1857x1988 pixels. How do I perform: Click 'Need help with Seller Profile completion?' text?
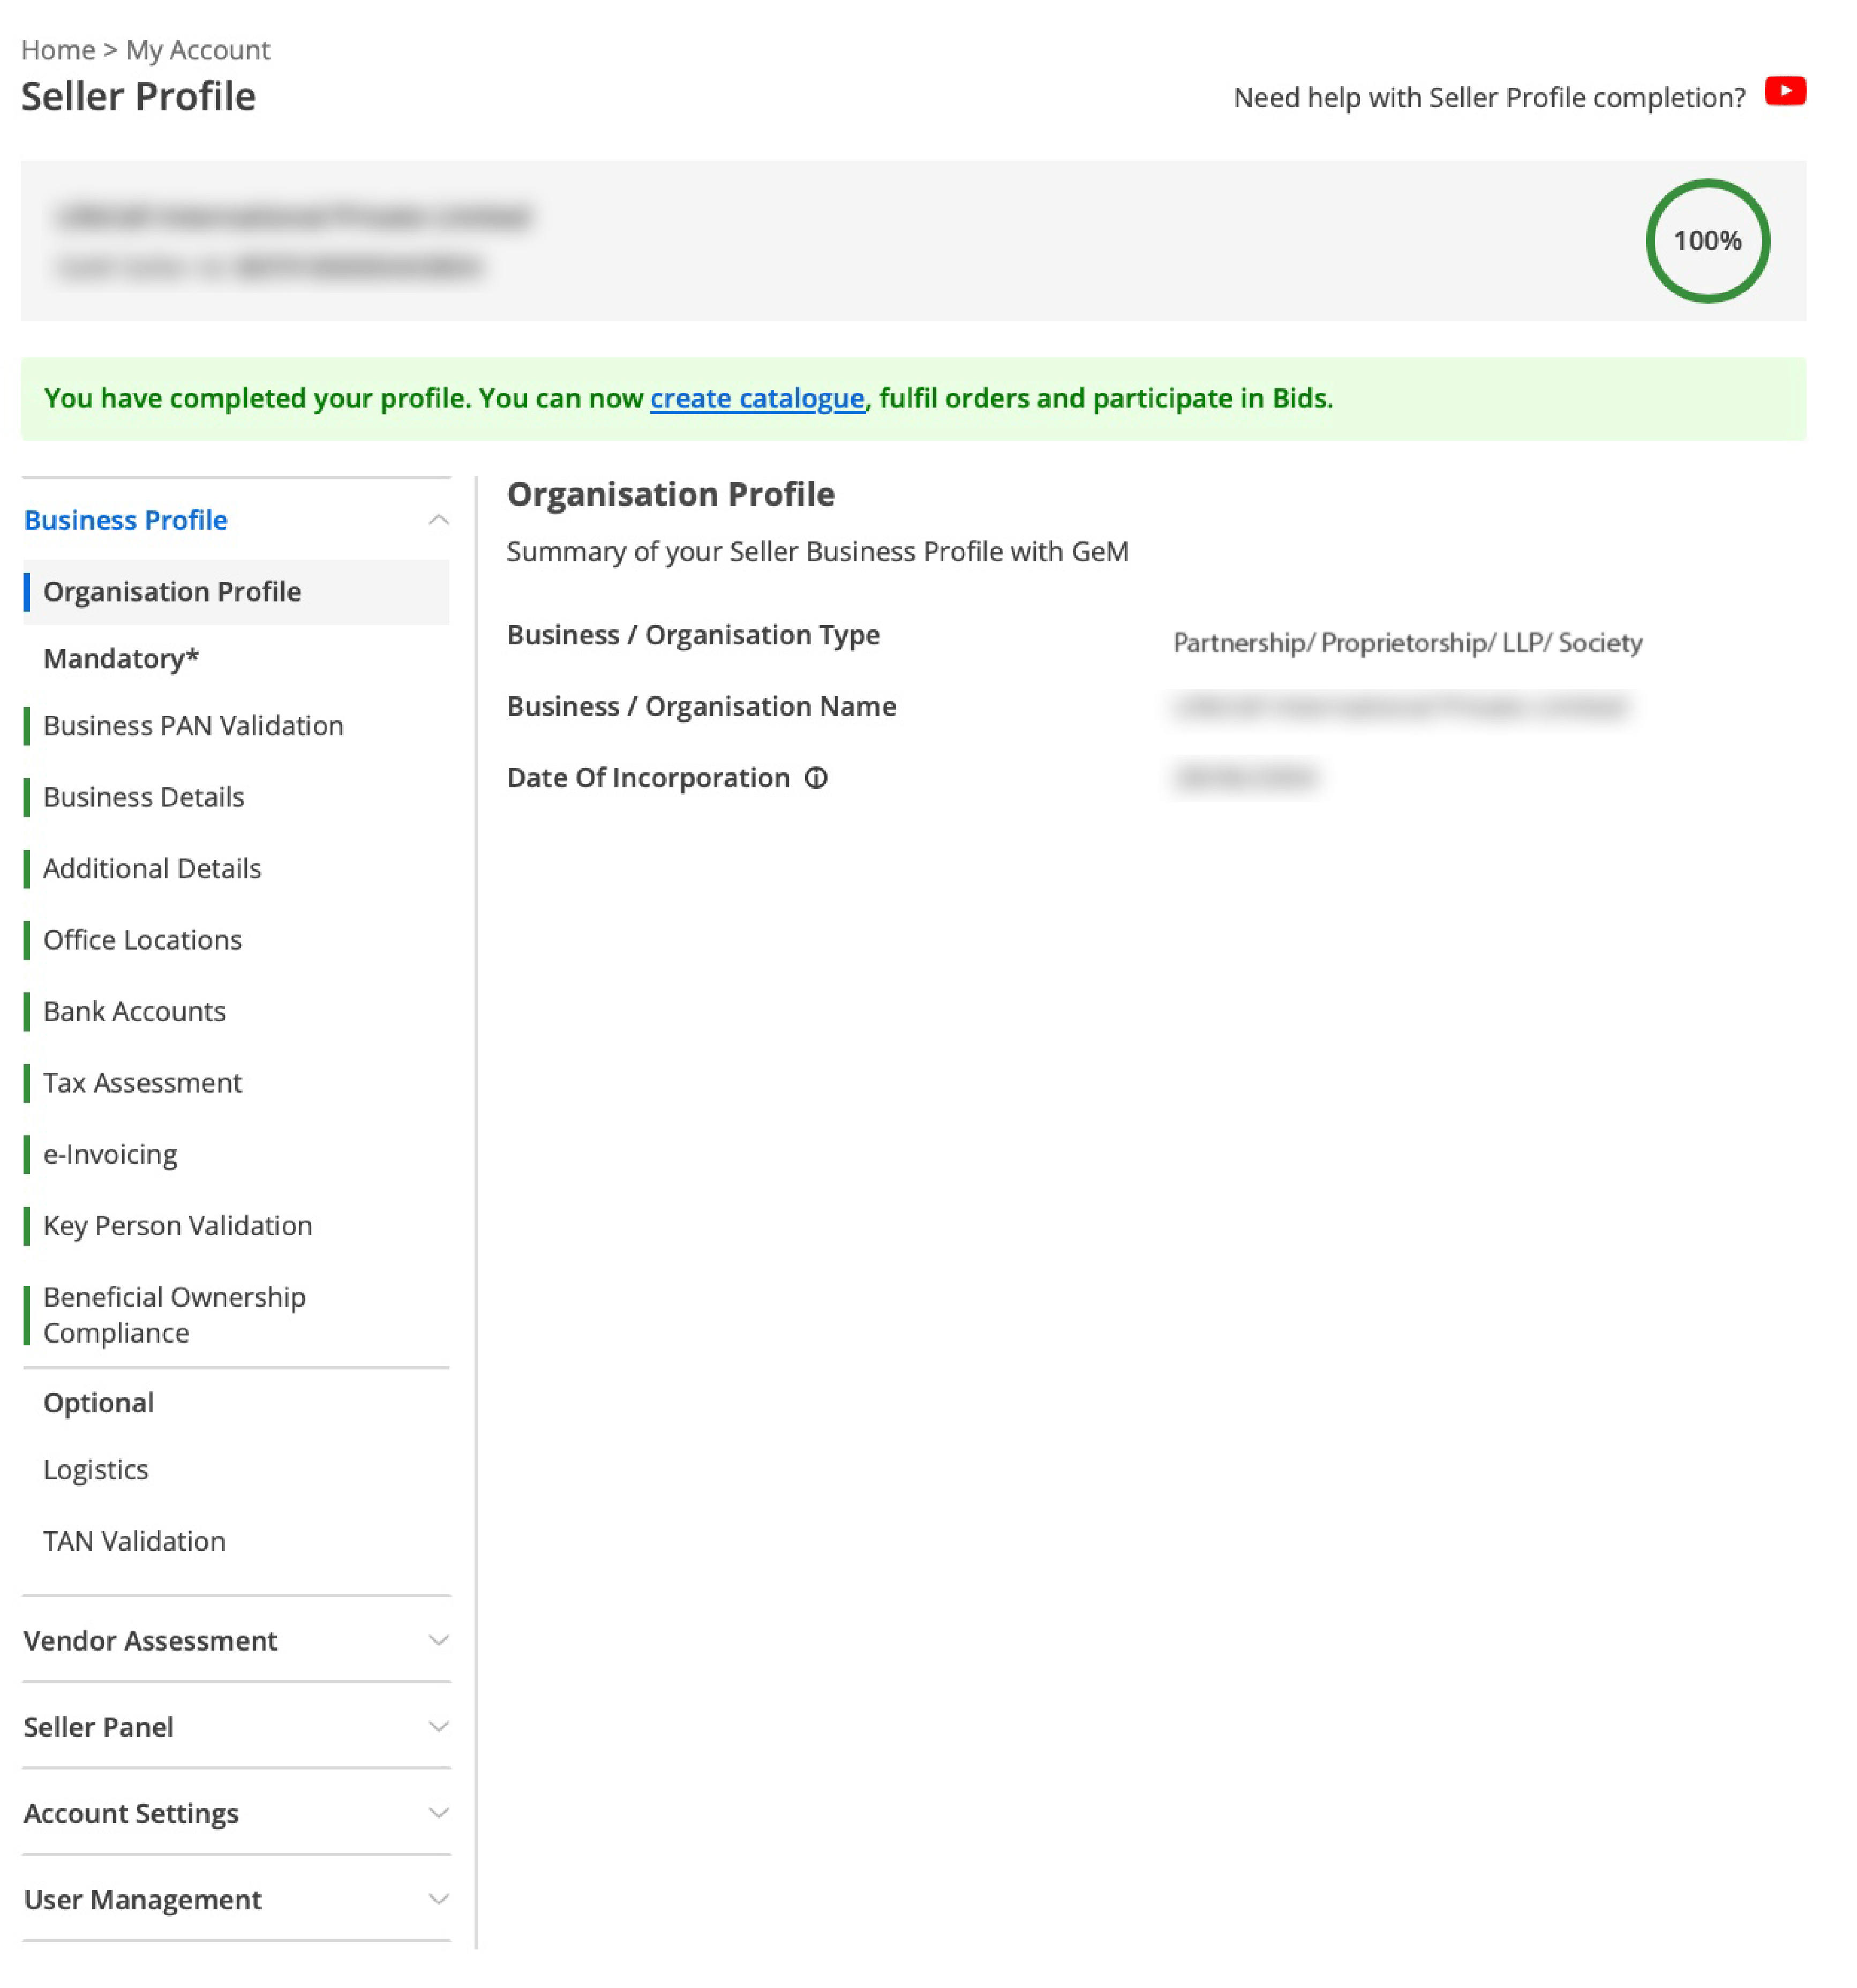1489,98
